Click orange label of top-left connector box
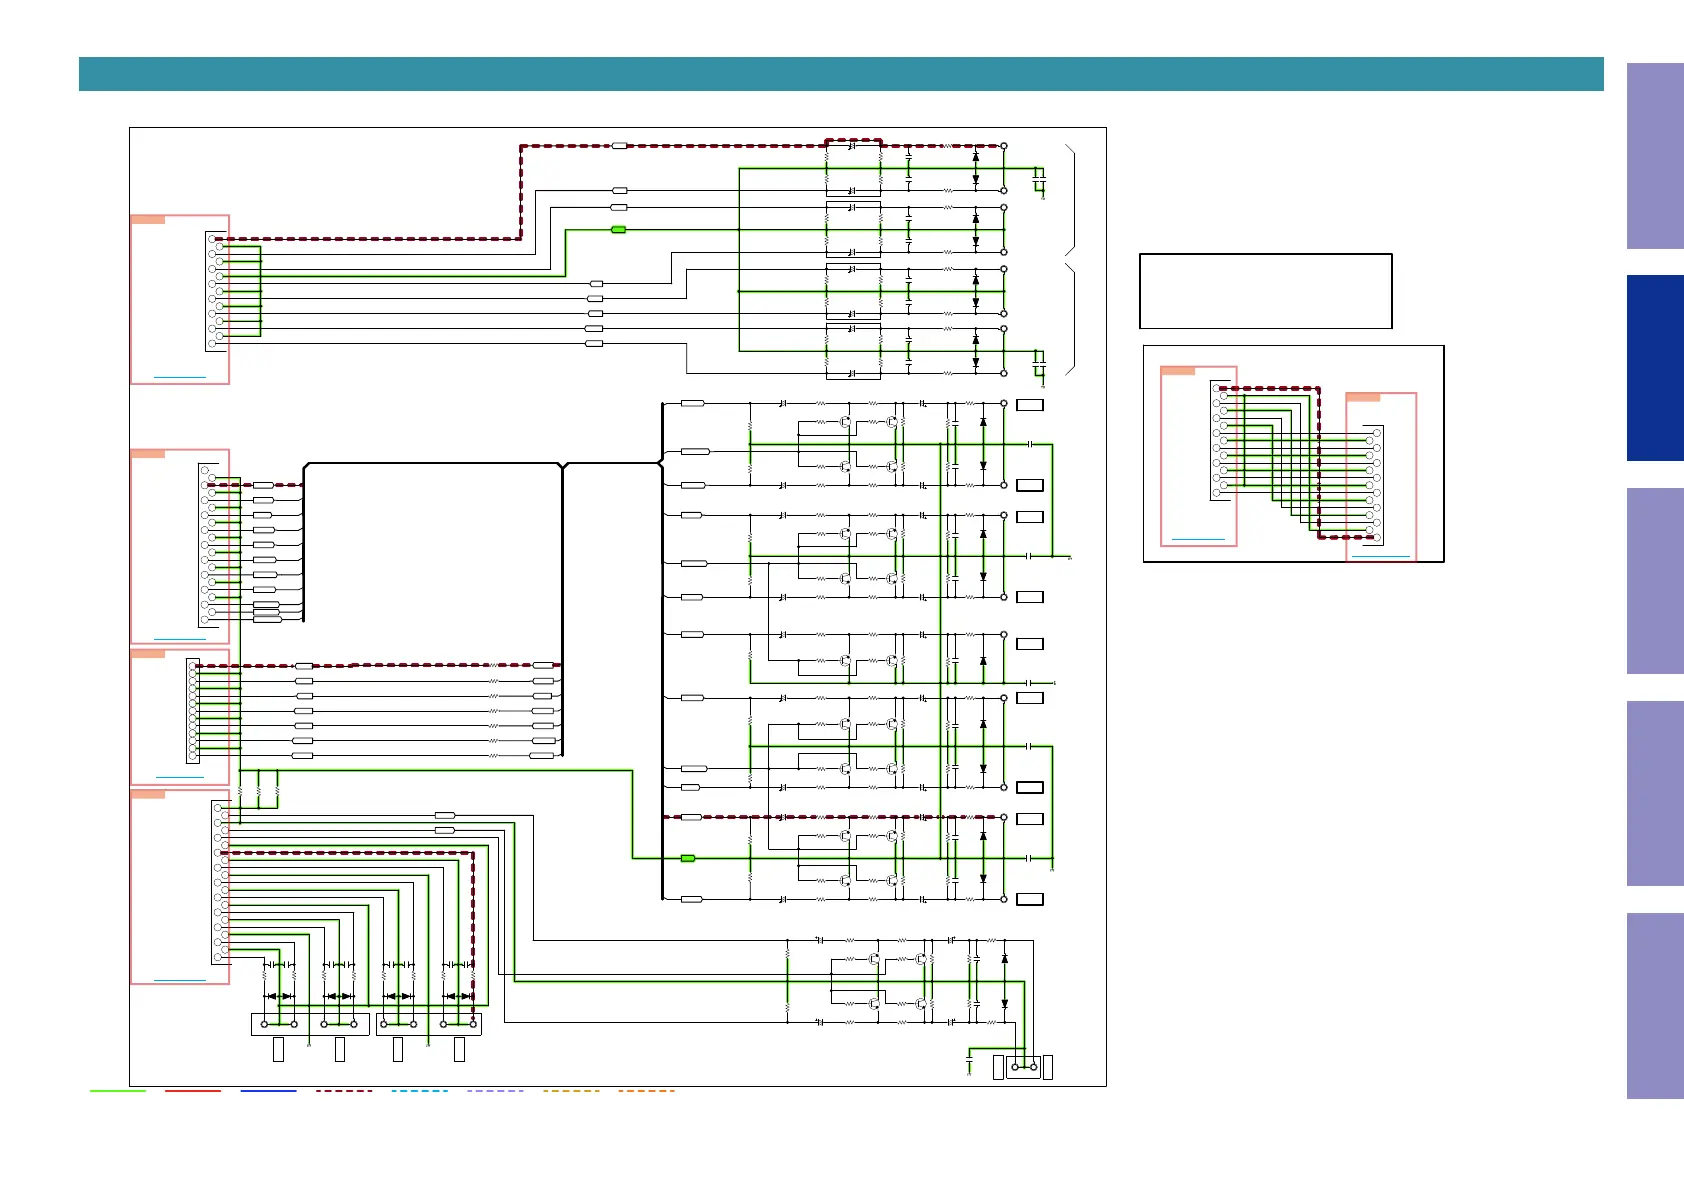The image size is (1684, 1191). point(148,220)
